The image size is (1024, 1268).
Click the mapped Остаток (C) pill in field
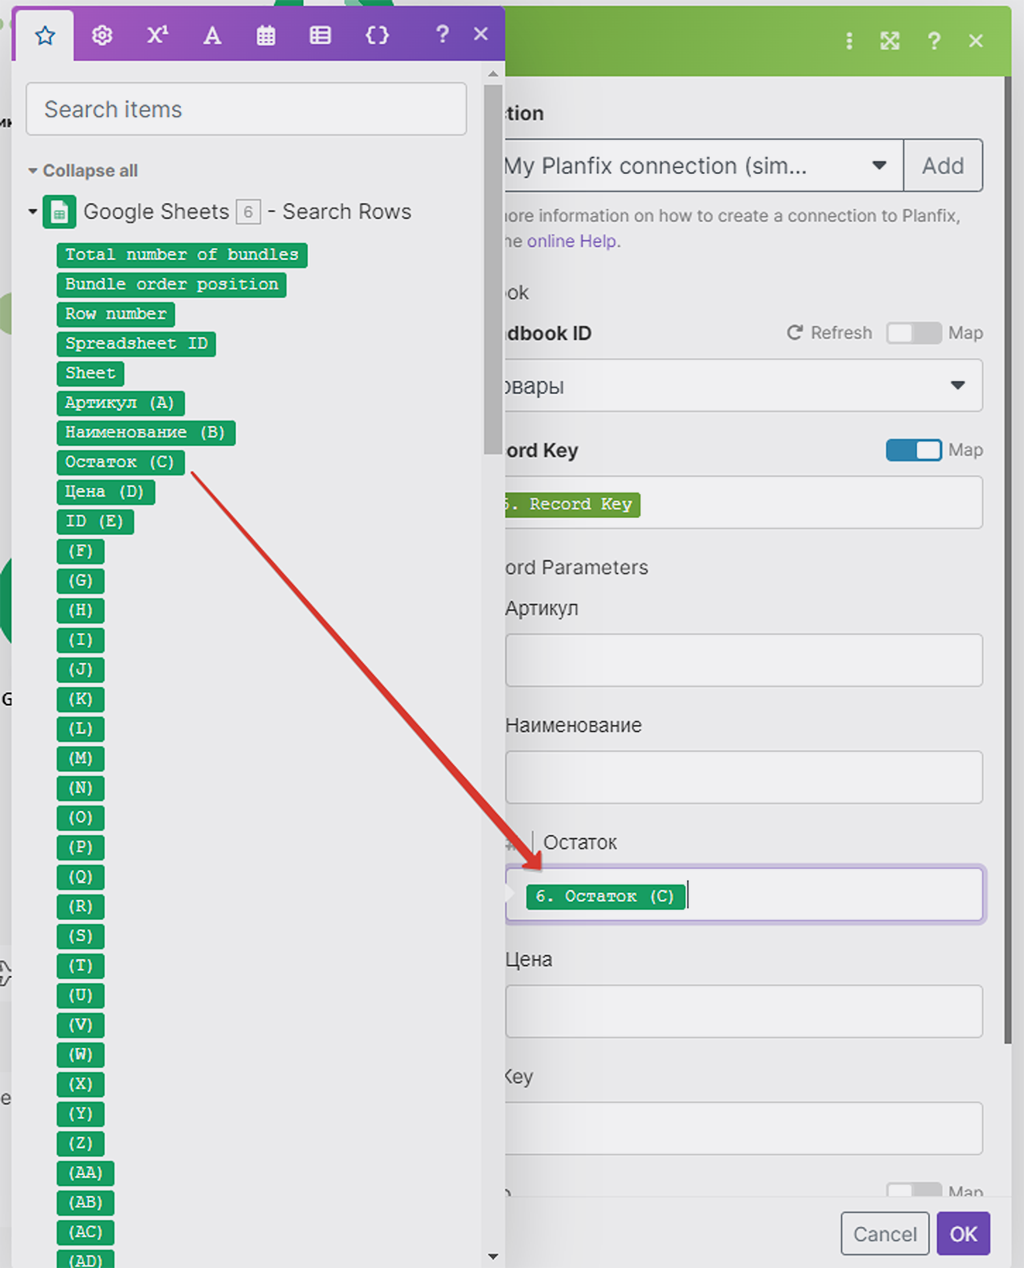[606, 896]
